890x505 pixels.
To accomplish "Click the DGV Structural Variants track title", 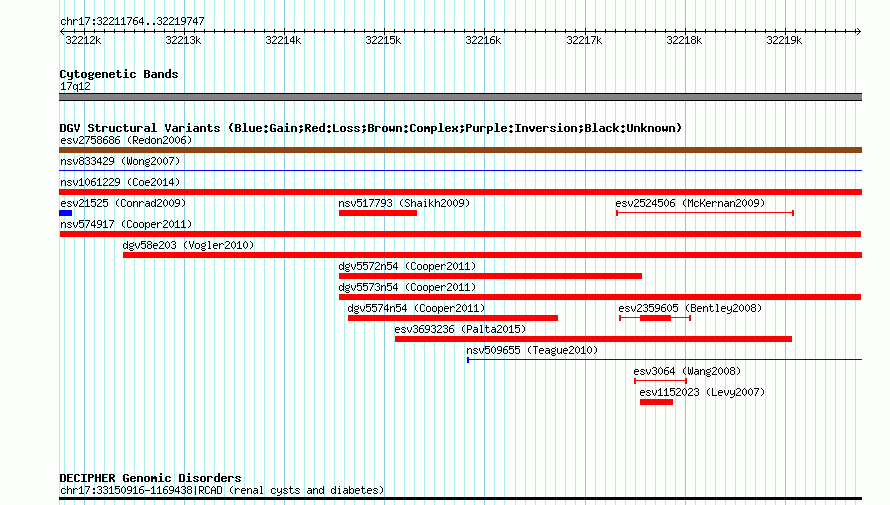I will (x=371, y=128).
